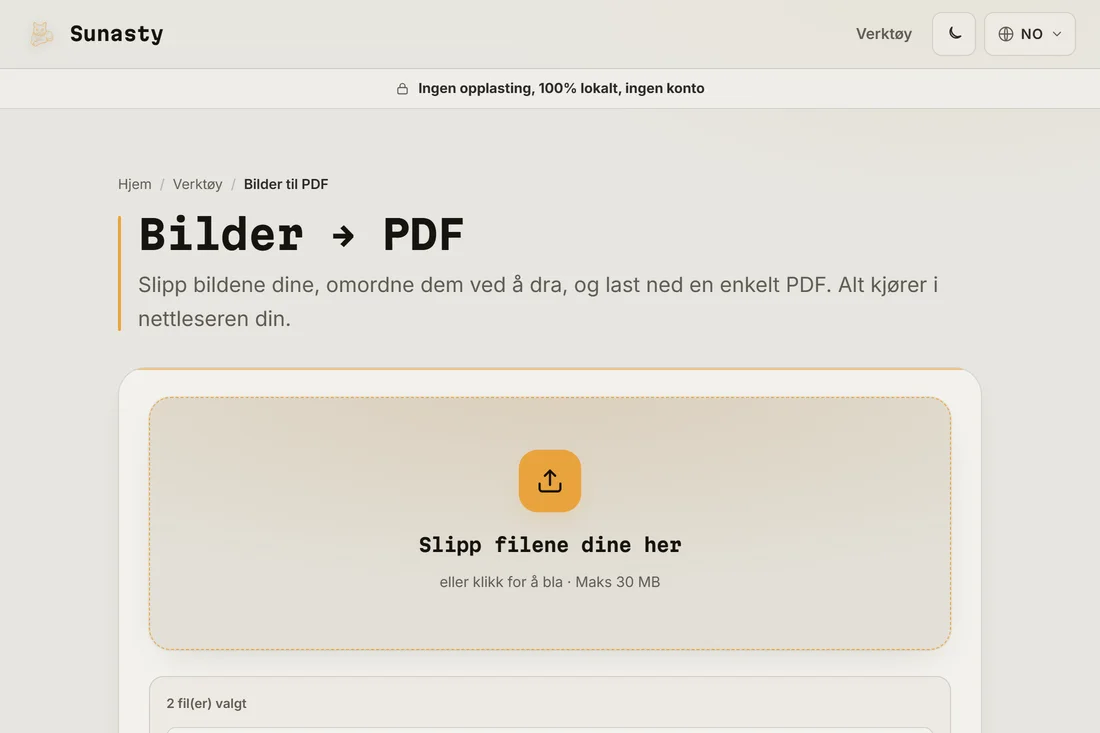Open the Verktøy navigation link
This screenshot has height=733, width=1100.
click(883, 34)
